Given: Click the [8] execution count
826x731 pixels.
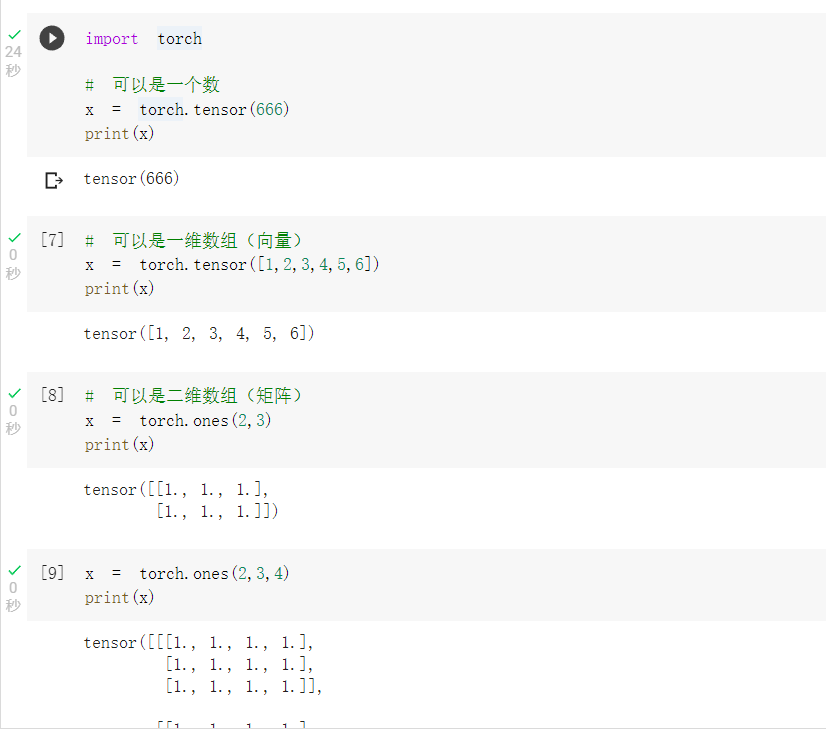Looking at the screenshot, I should (52, 395).
